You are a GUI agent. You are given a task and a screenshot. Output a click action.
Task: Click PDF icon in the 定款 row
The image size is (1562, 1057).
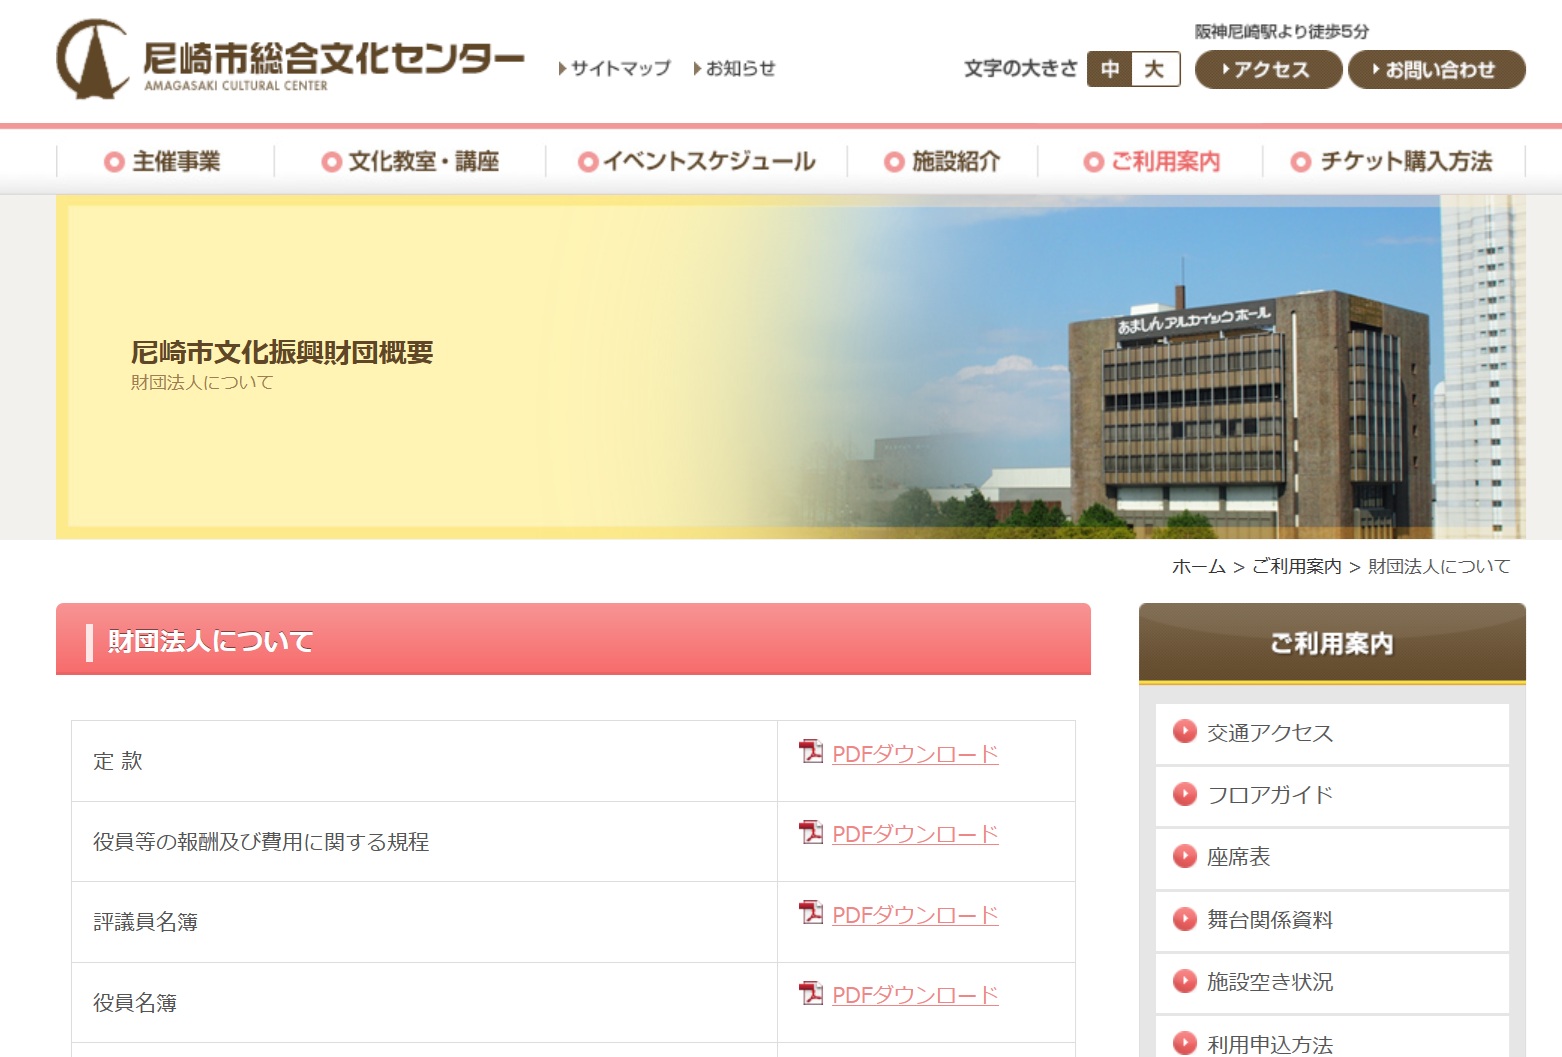811,751
